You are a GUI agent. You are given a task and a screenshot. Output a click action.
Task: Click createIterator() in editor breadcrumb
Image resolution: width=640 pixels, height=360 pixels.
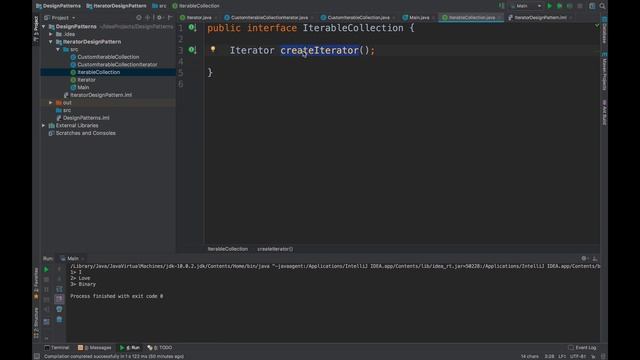pos(275,249)
